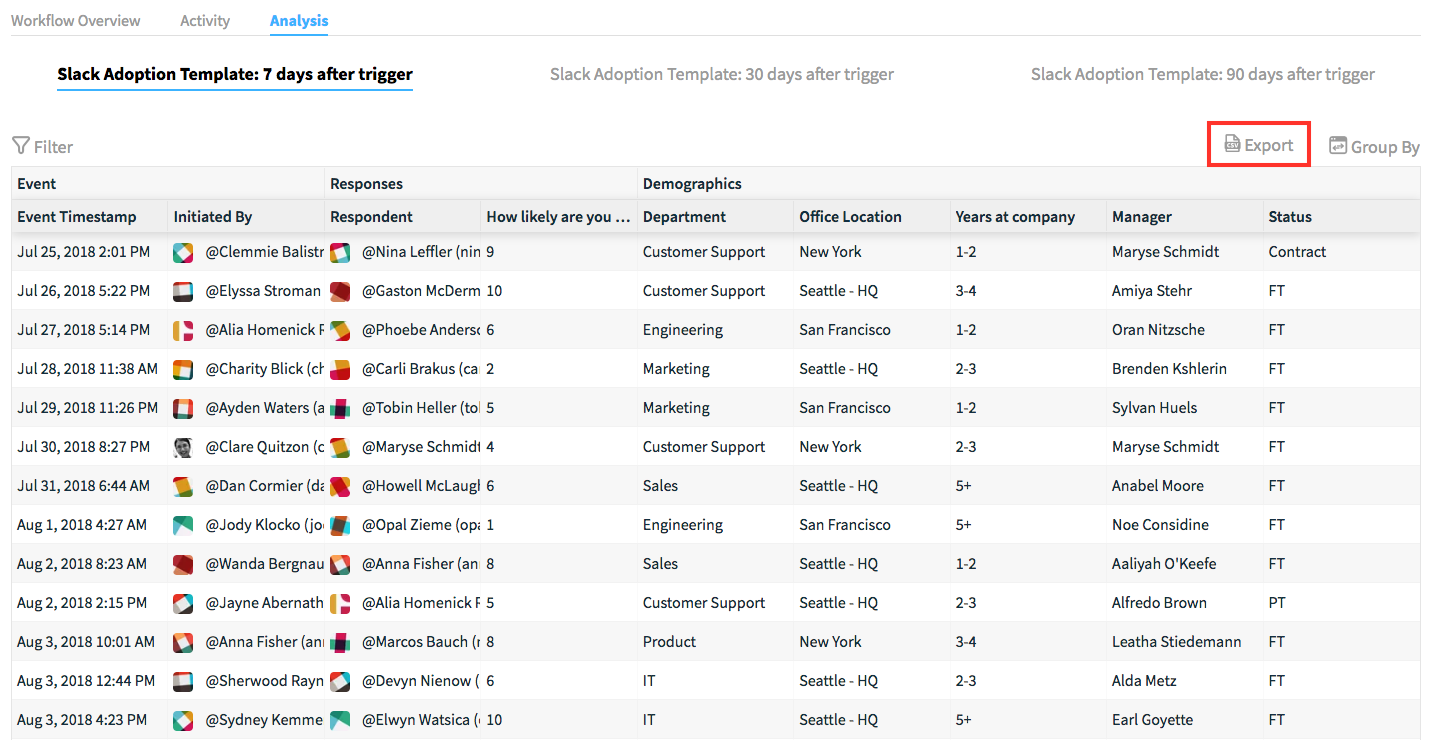This screenshot has height=740, width=1432.
Task: Click manager name Leatha Stiedemann
Action: (1176, 642)
